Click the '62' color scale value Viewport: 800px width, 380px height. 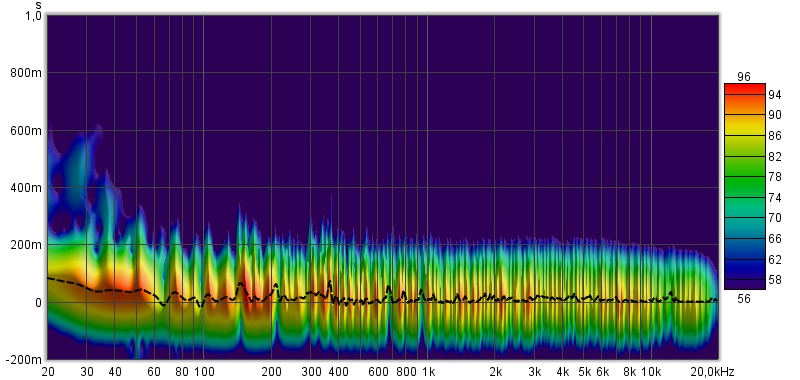pyautogui.click(x=775, y=259)
